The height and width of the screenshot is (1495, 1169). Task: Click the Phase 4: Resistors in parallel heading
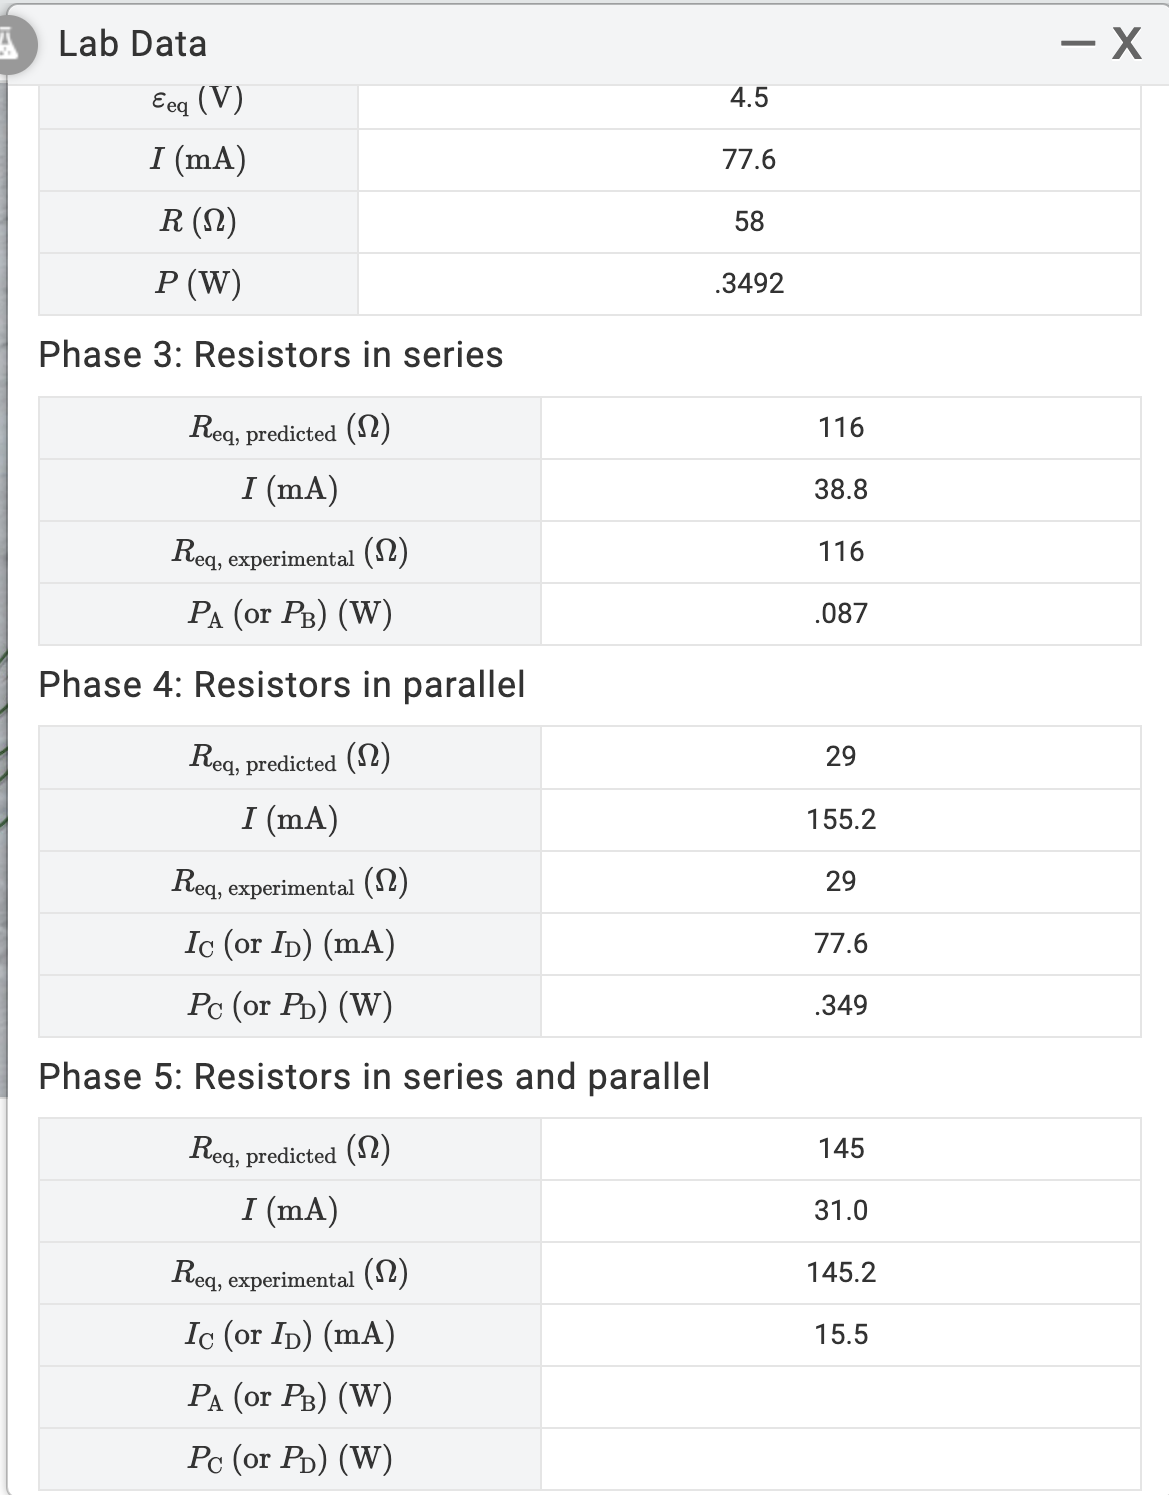pyautogui.click(x=283, y=683)
